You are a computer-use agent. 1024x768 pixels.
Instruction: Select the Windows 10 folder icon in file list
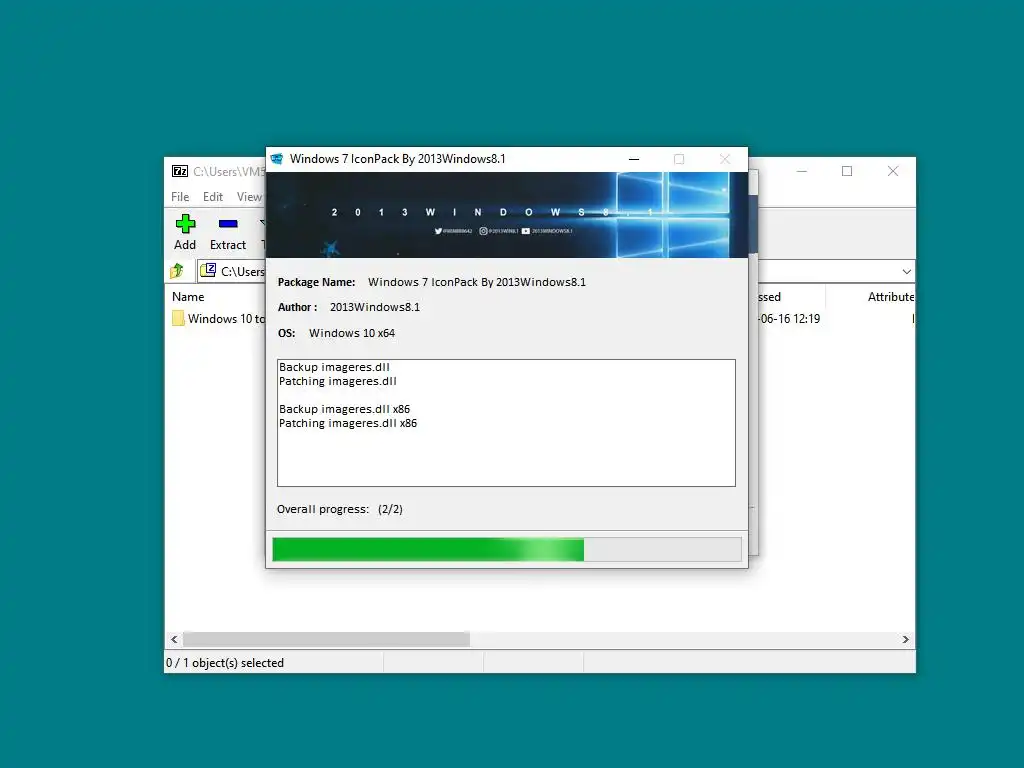(178, 318)
